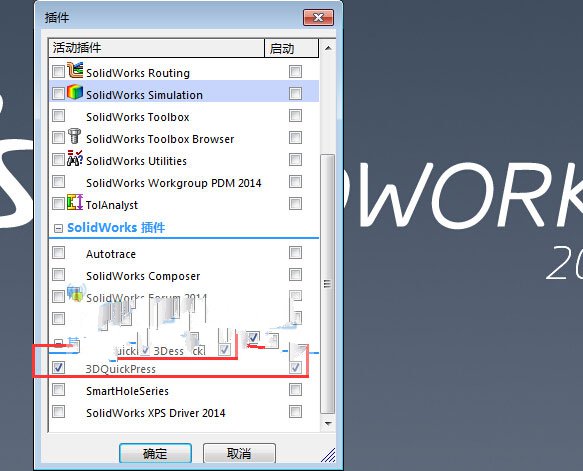
Task: Click scrollbar up arrow in plugin list
Action: 328,48
